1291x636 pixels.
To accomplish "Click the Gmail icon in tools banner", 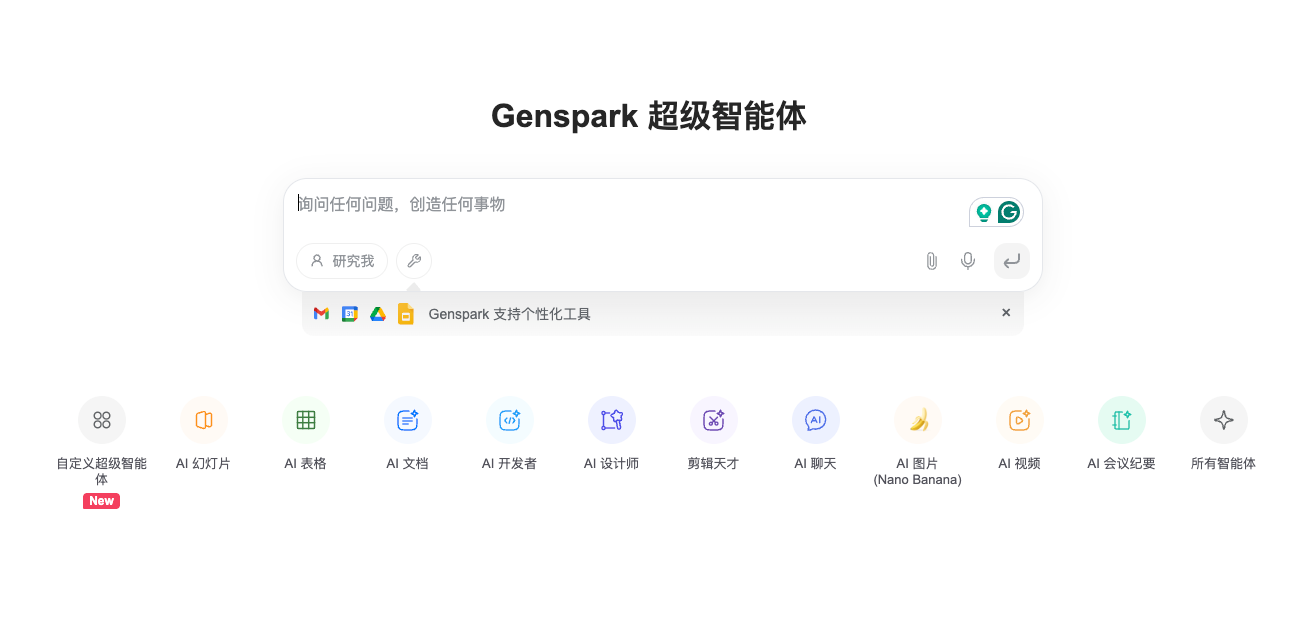I will click(321, 314).
